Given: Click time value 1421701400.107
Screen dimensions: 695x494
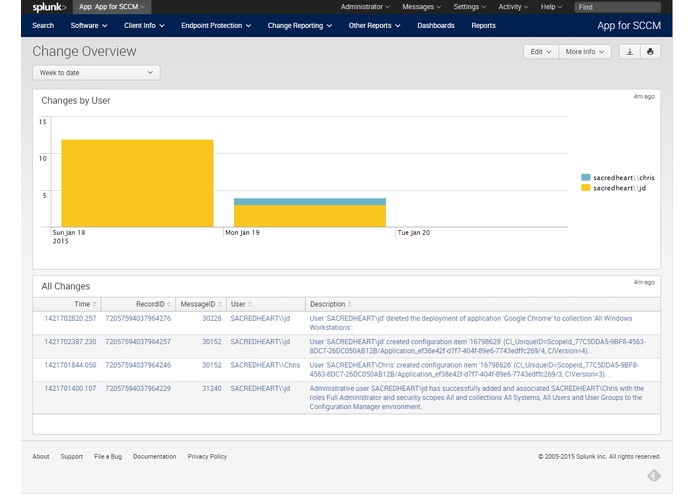Looking at the screenshot, I should (70, 389).
